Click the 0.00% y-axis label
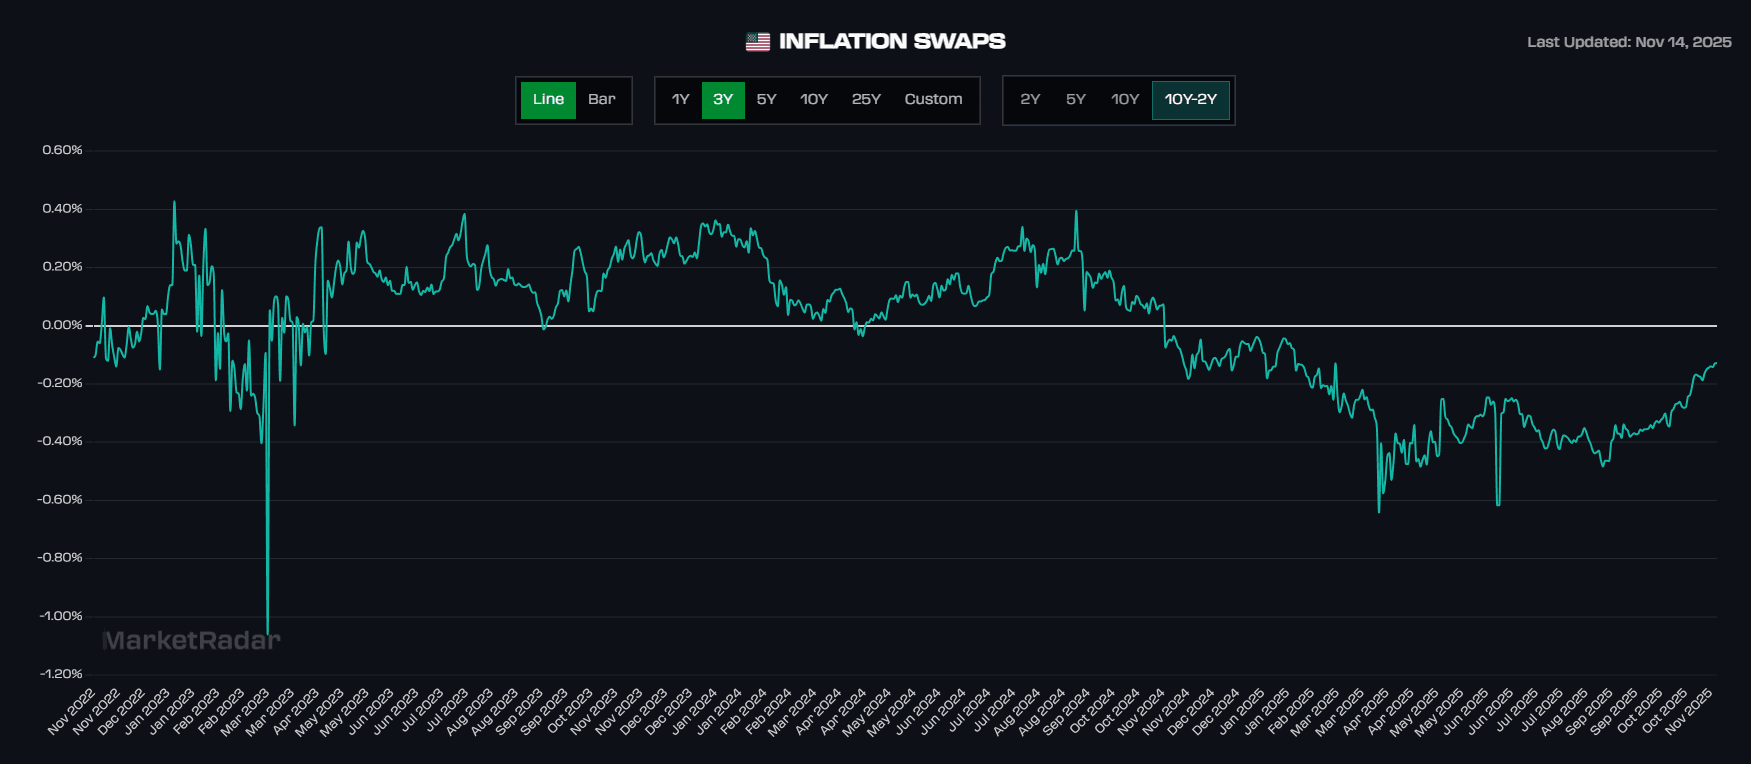Screen dimensions: 1751x764 pyautogui.click(x=62, y=325)
